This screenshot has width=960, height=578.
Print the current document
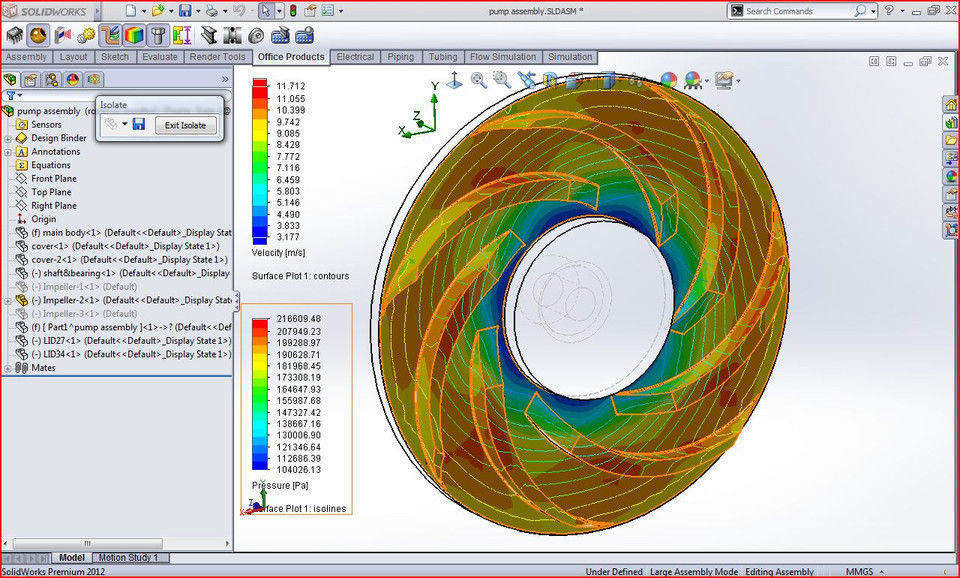pos(213,10)
